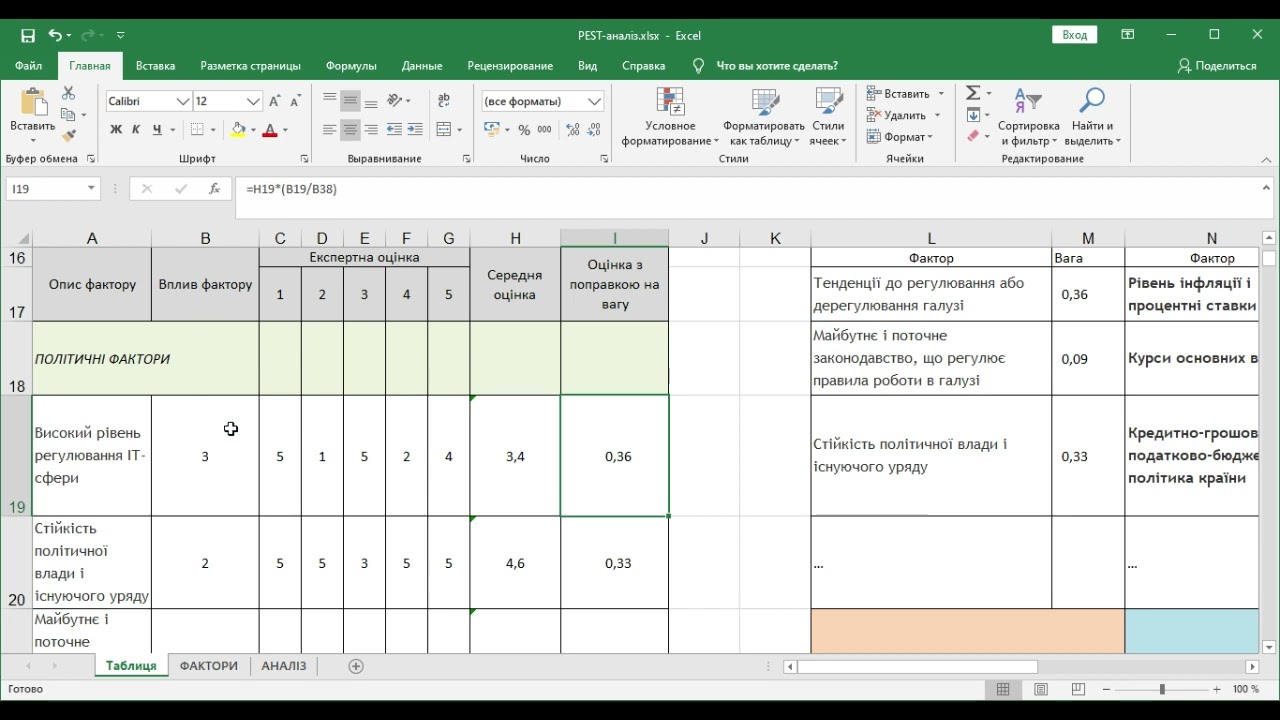This screenshot has width=1280, height=720.
Task: Add a new sheet with plus icon
Action: [x=356, y=666]
